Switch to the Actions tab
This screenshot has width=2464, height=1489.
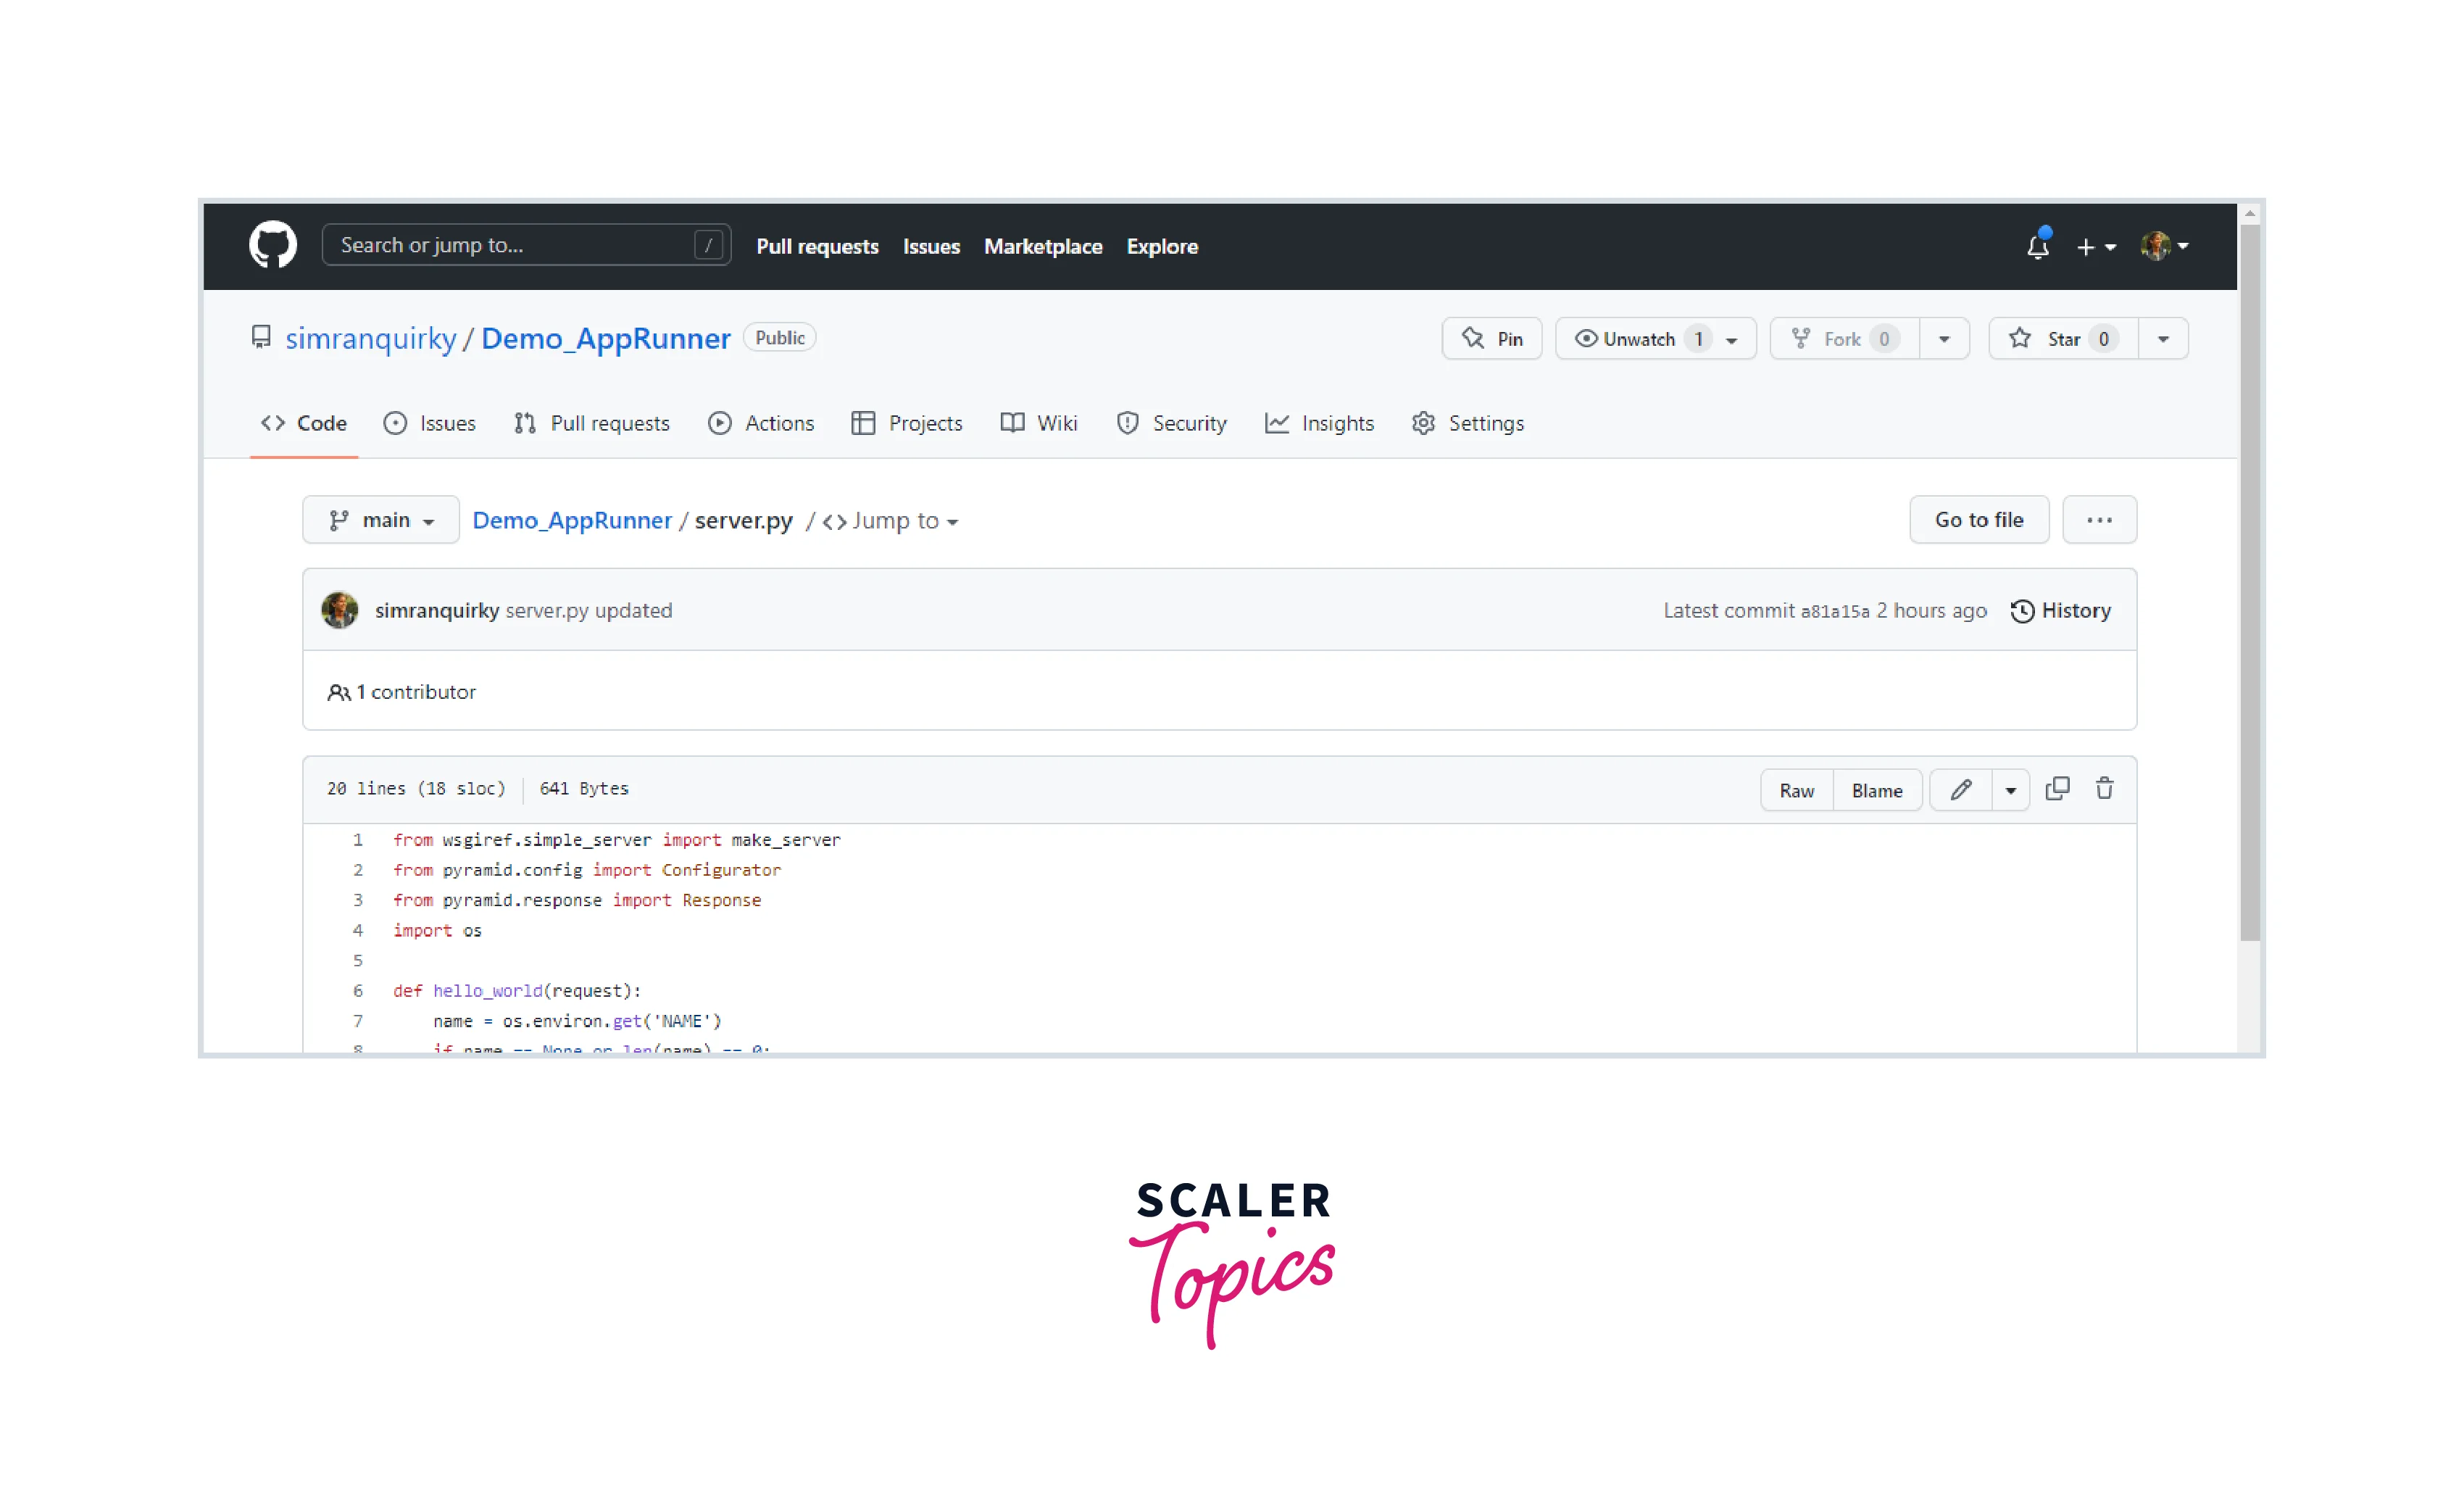[x=761, y=423]
